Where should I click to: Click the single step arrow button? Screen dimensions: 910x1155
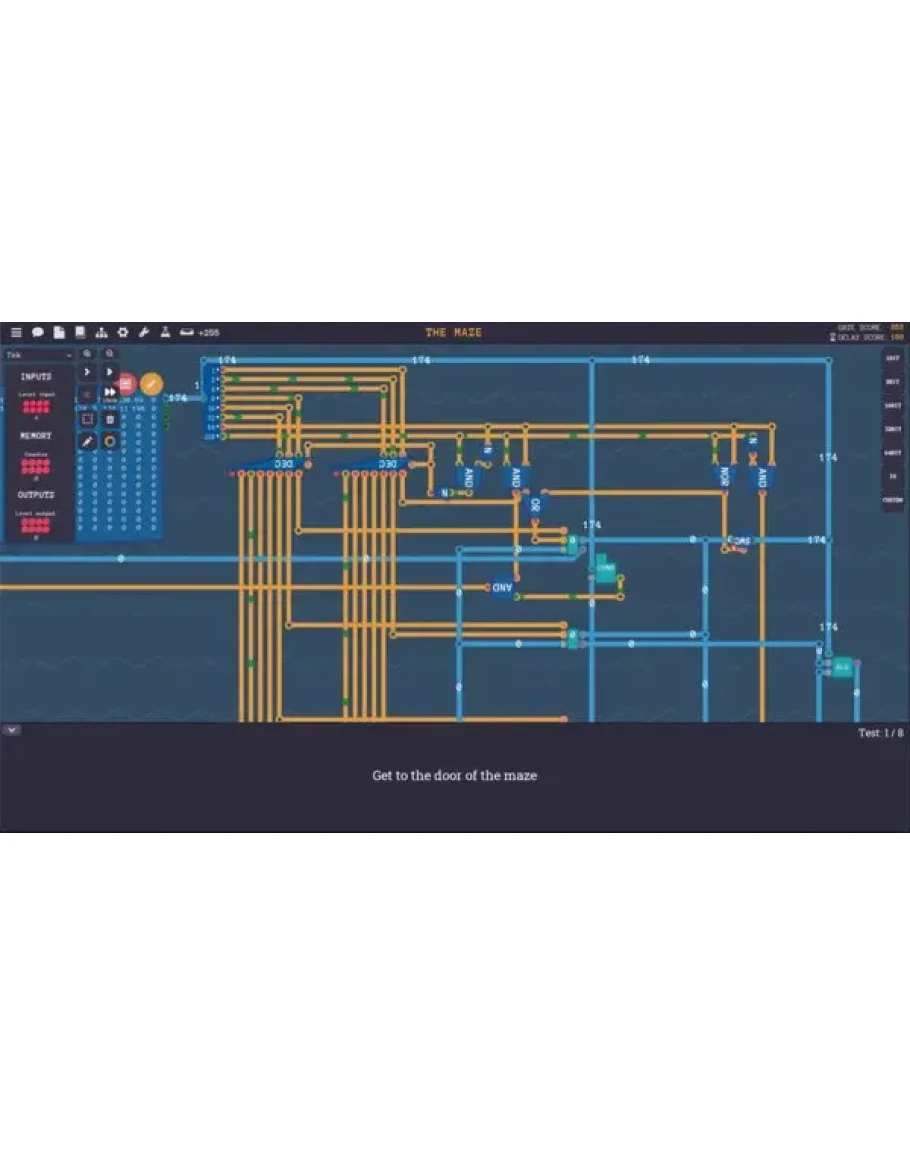pyautogui.click(x=87, y=372)
